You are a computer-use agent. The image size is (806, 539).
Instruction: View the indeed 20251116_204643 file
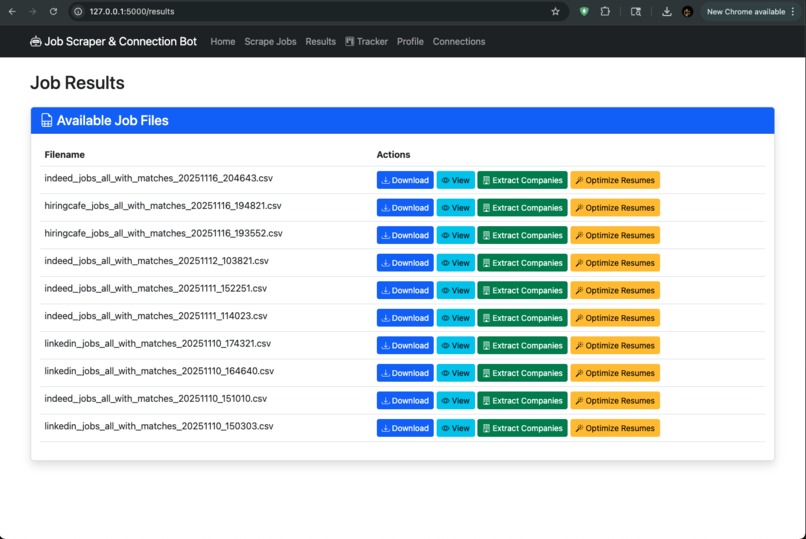pos(455,180)
